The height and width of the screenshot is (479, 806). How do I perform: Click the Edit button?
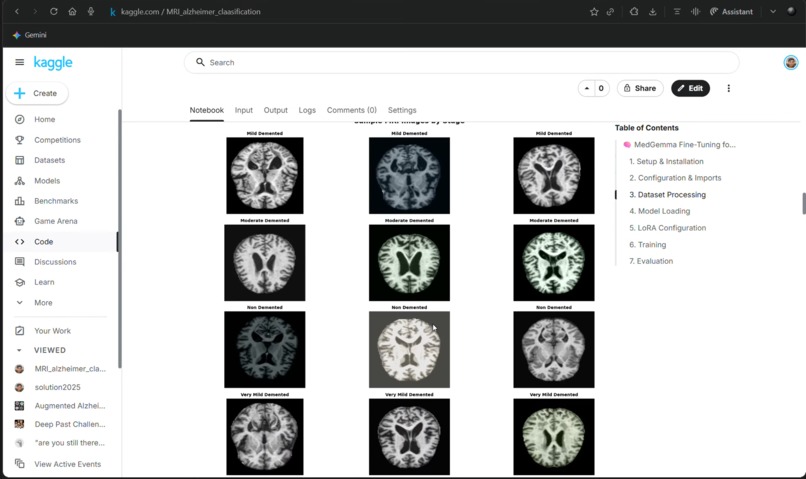pos(690,88)
